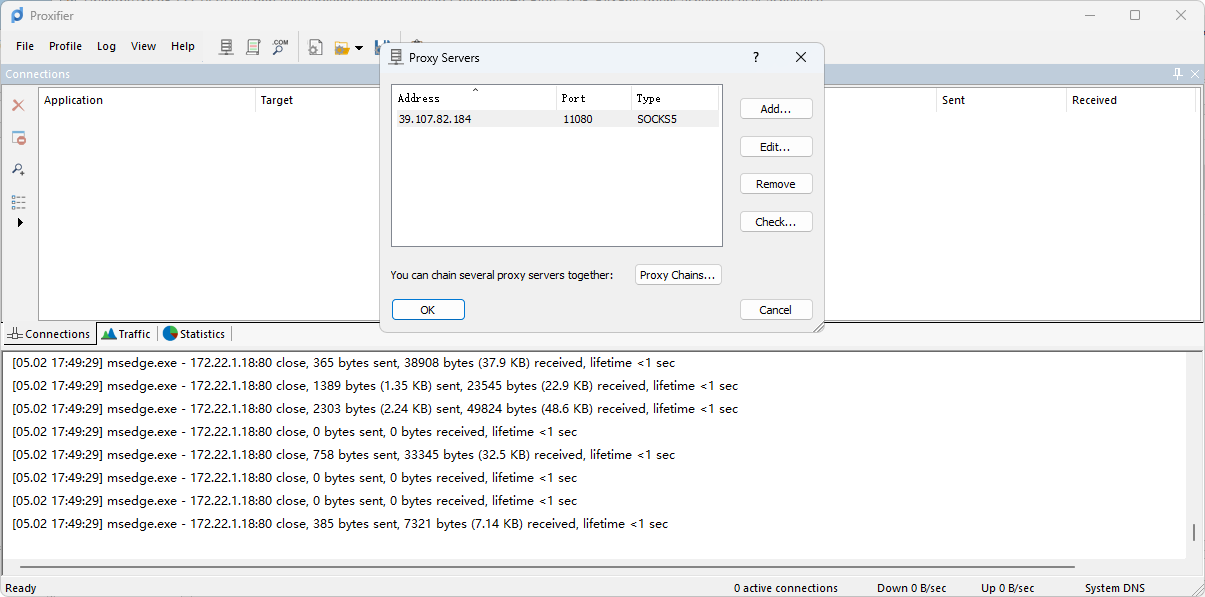Click the Edit... button
Image resolution: width=1205 pixels, height=597 pixels.
776,147
